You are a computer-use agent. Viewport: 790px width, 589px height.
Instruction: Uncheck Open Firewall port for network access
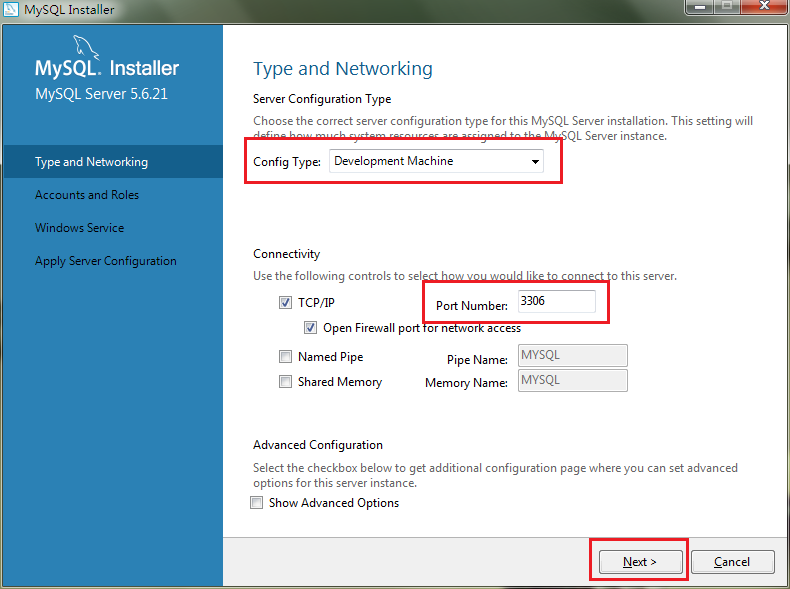(310, 328)
